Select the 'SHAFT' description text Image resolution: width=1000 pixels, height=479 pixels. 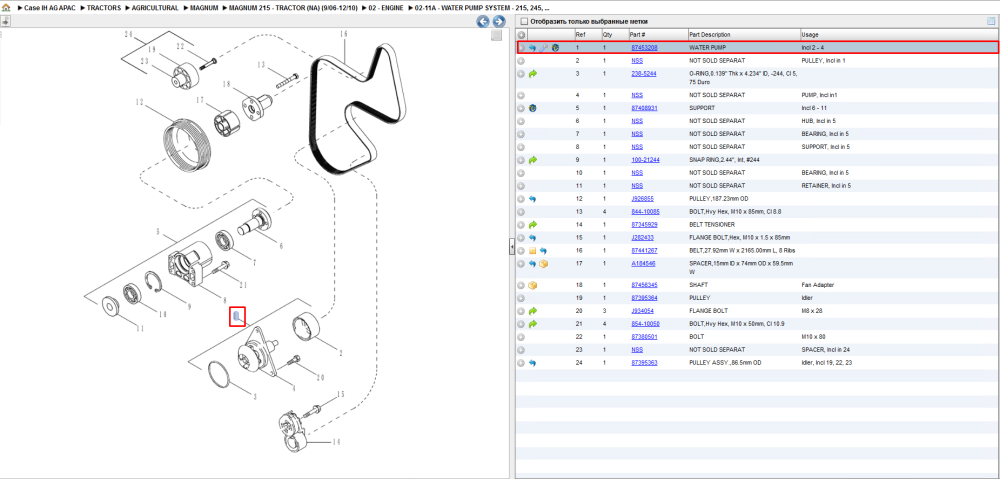698,285
